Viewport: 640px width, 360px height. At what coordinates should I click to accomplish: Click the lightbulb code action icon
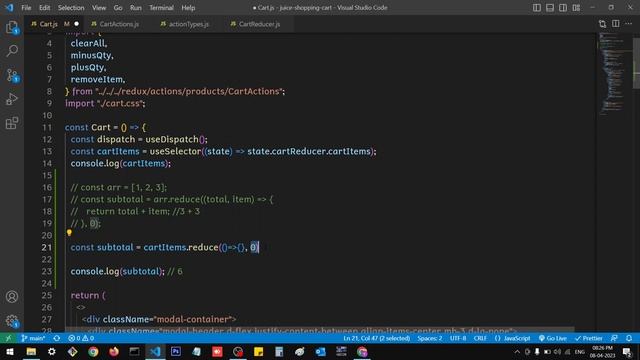click(x=69, y=233)
